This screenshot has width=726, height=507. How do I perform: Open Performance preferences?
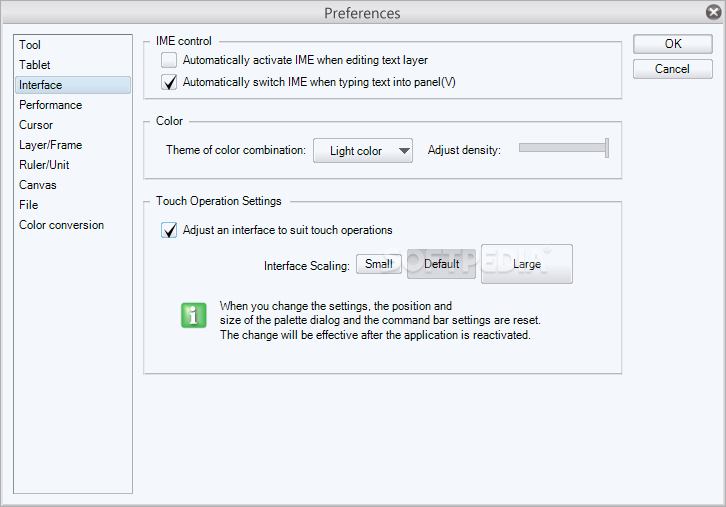click(x=73, y=105)
